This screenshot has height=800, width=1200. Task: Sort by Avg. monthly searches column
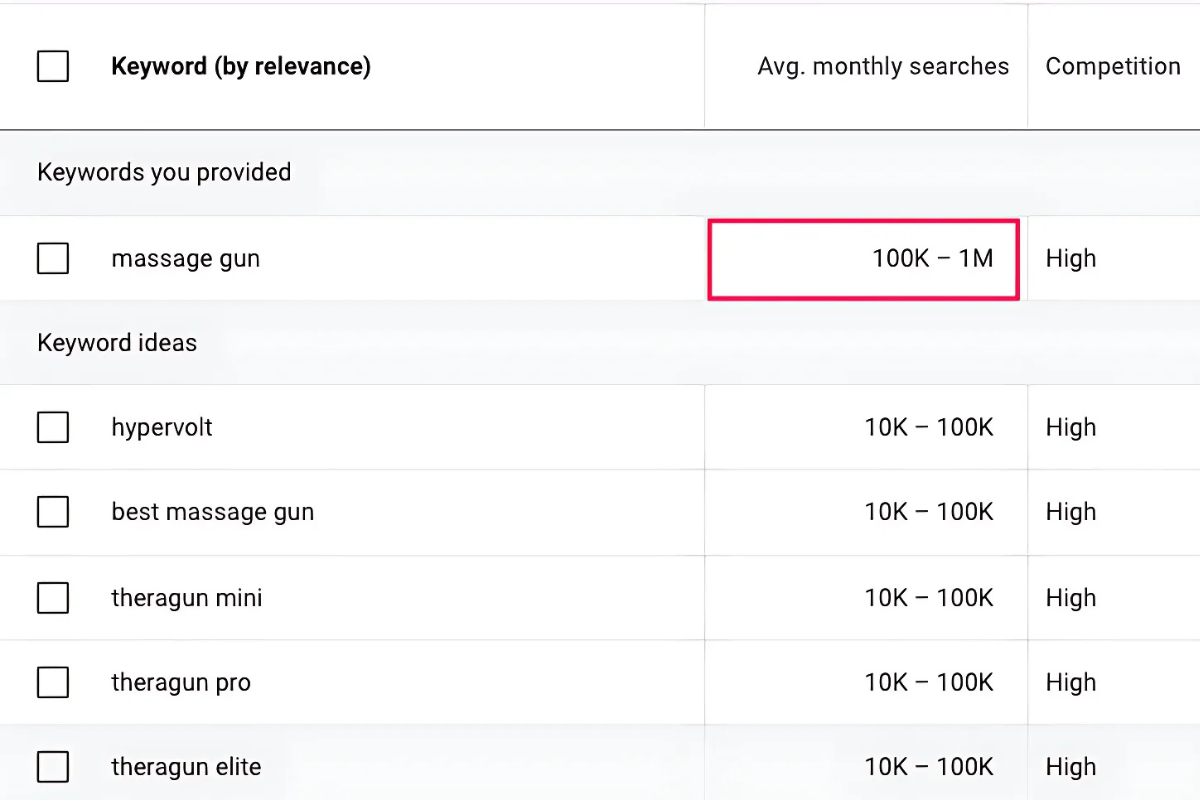(x=883, y=67)
